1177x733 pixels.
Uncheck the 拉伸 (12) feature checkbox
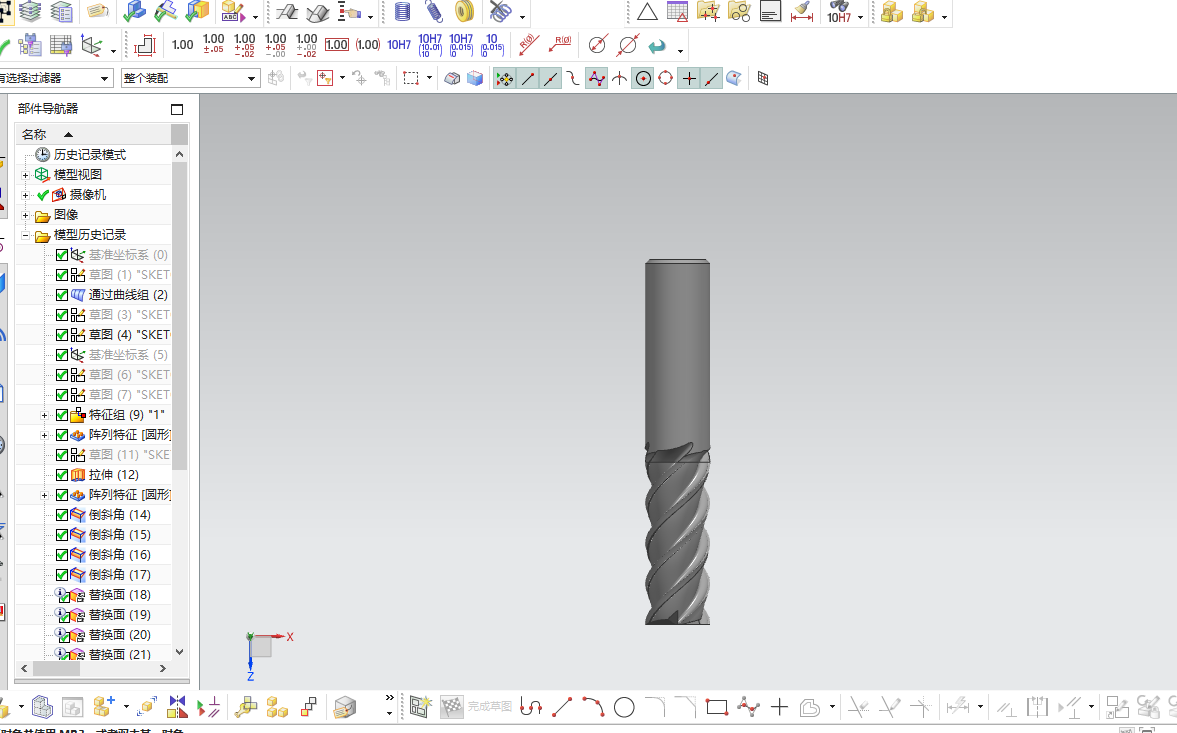[62, 475]
